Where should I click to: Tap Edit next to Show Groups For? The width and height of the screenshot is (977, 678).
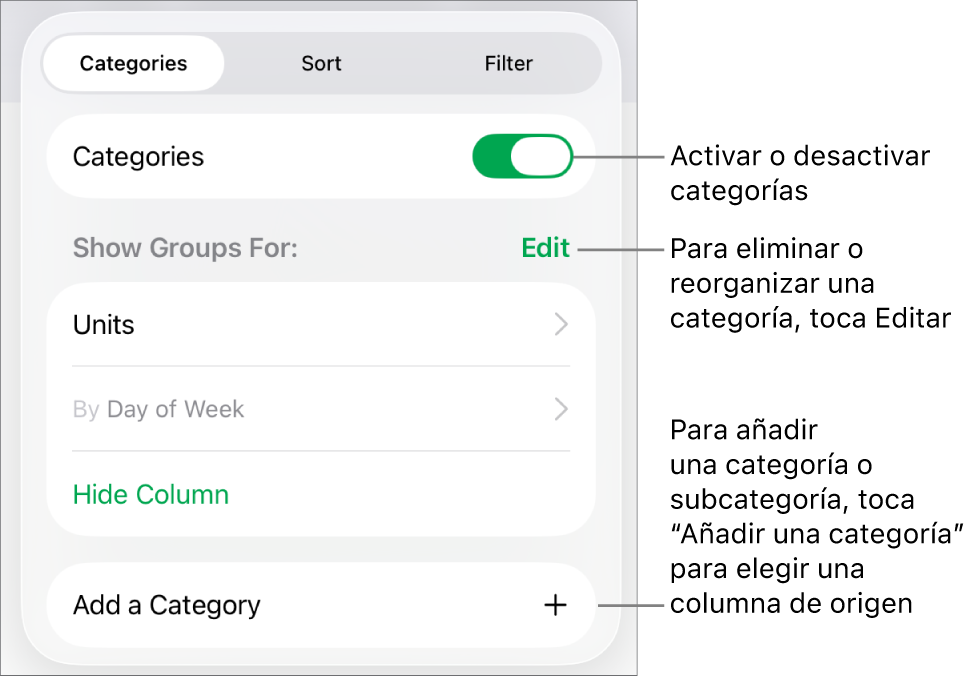545,247
